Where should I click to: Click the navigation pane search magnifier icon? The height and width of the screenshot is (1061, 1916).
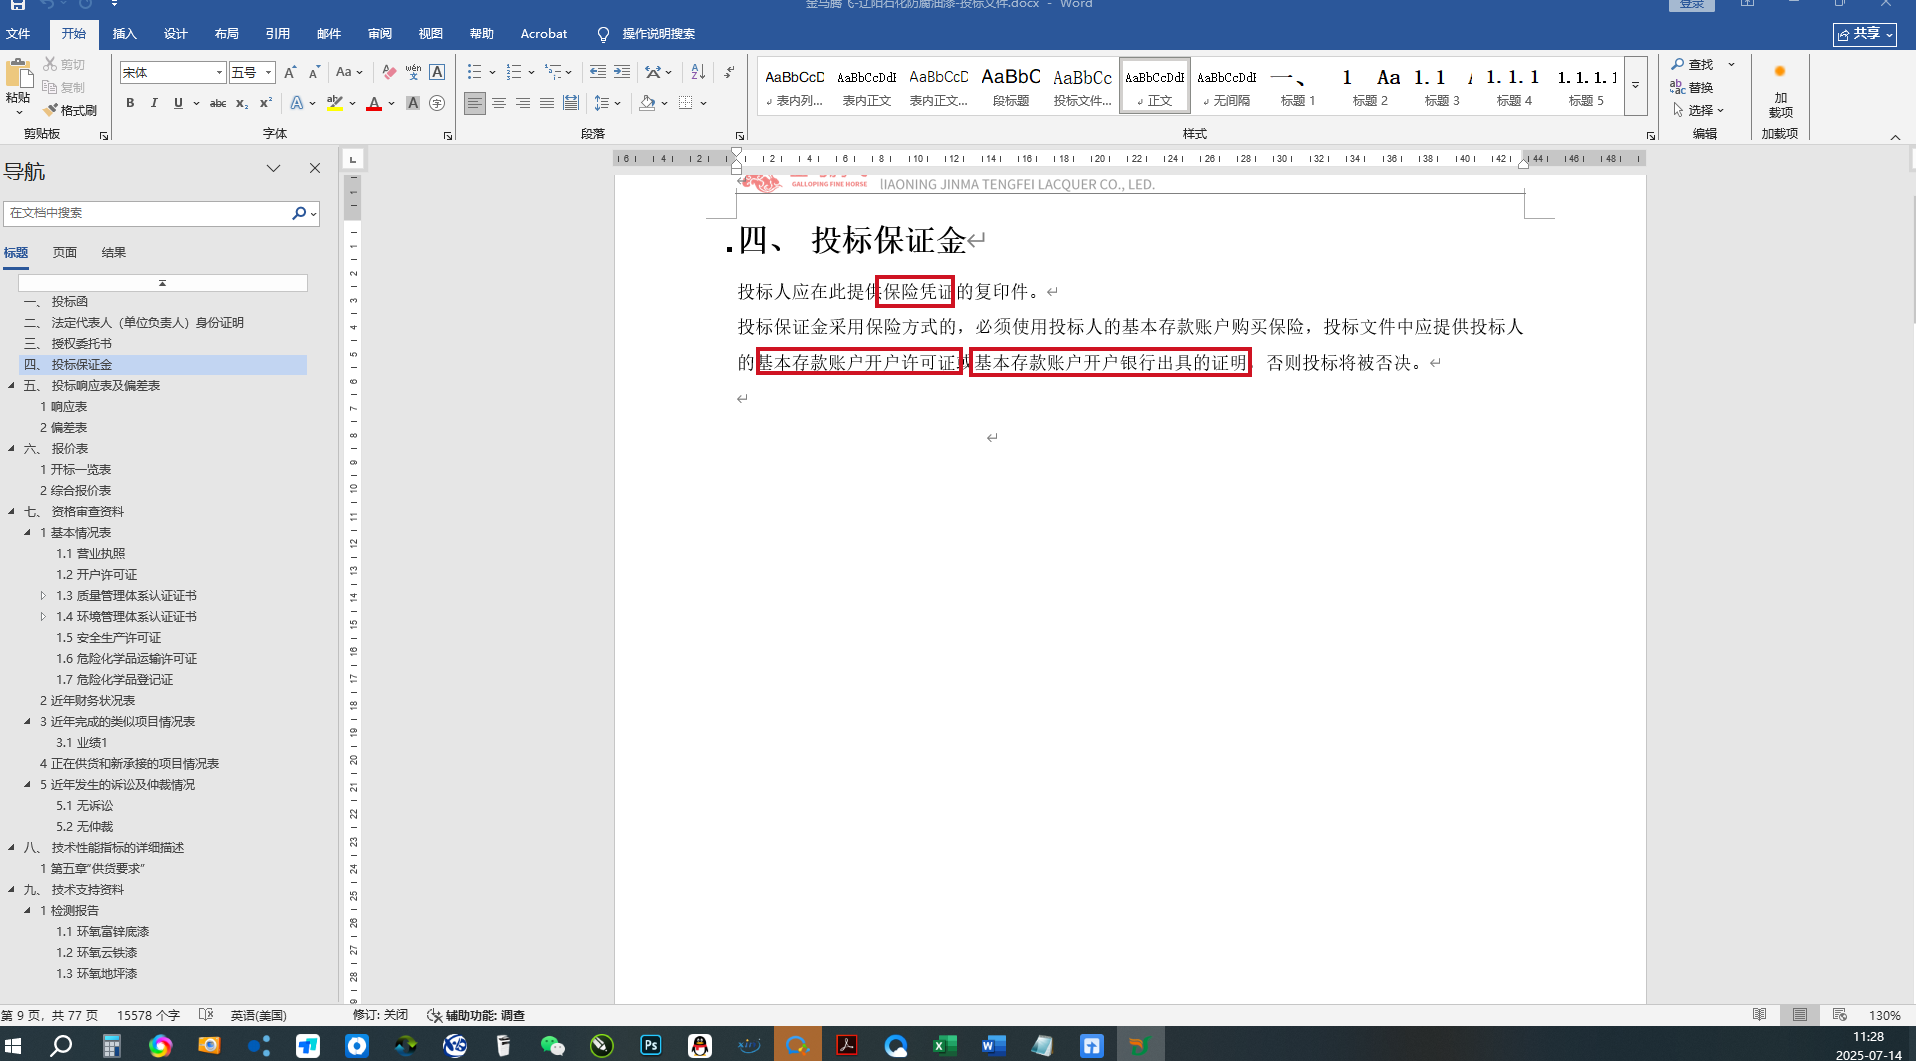(298, 213)
